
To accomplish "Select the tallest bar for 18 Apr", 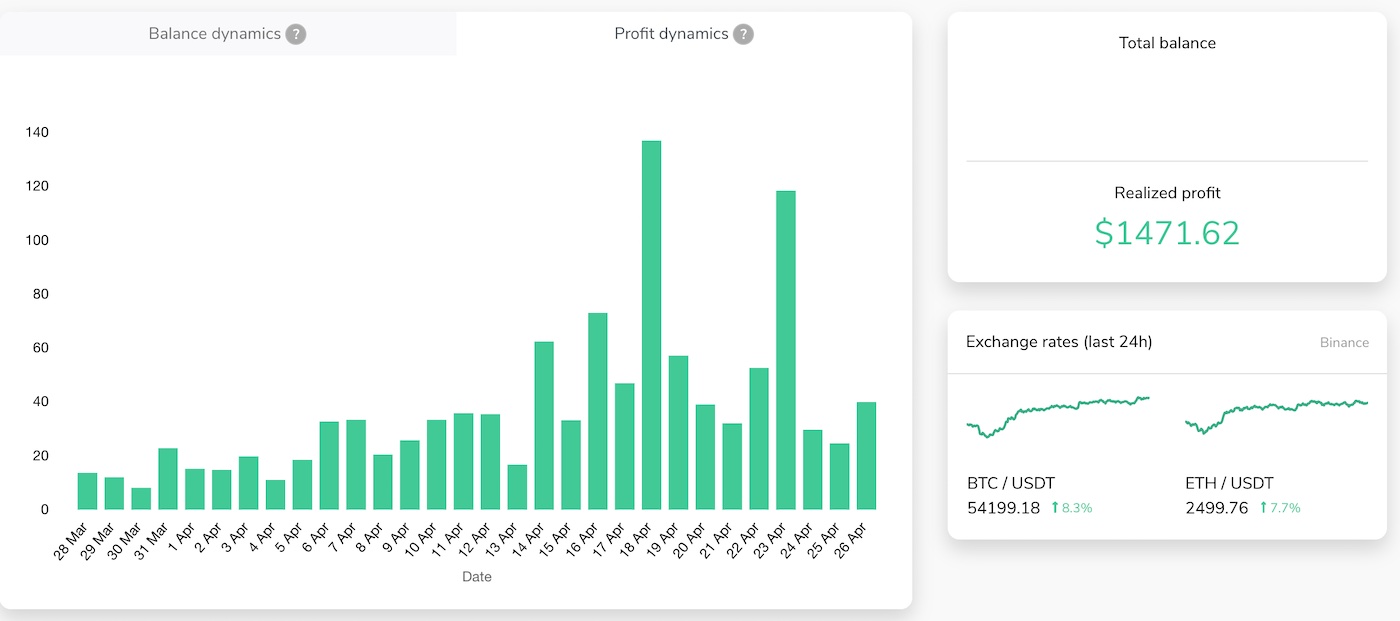I will click(651, 325).
